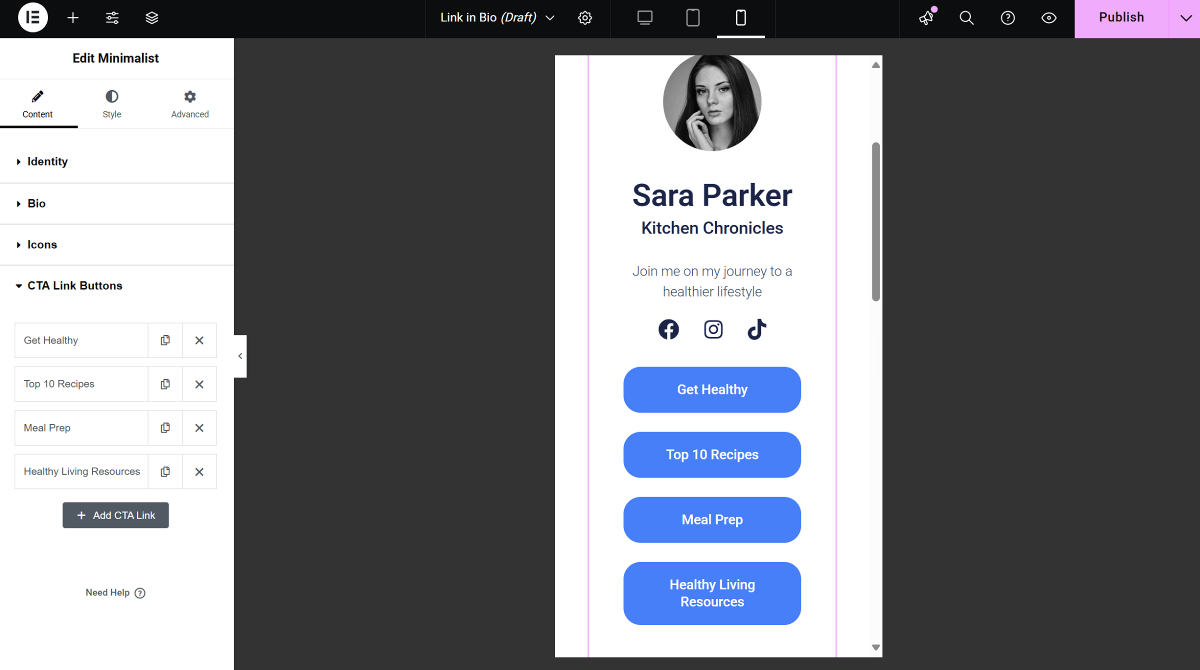Open Site Settings sliders icon

(112, 18)
